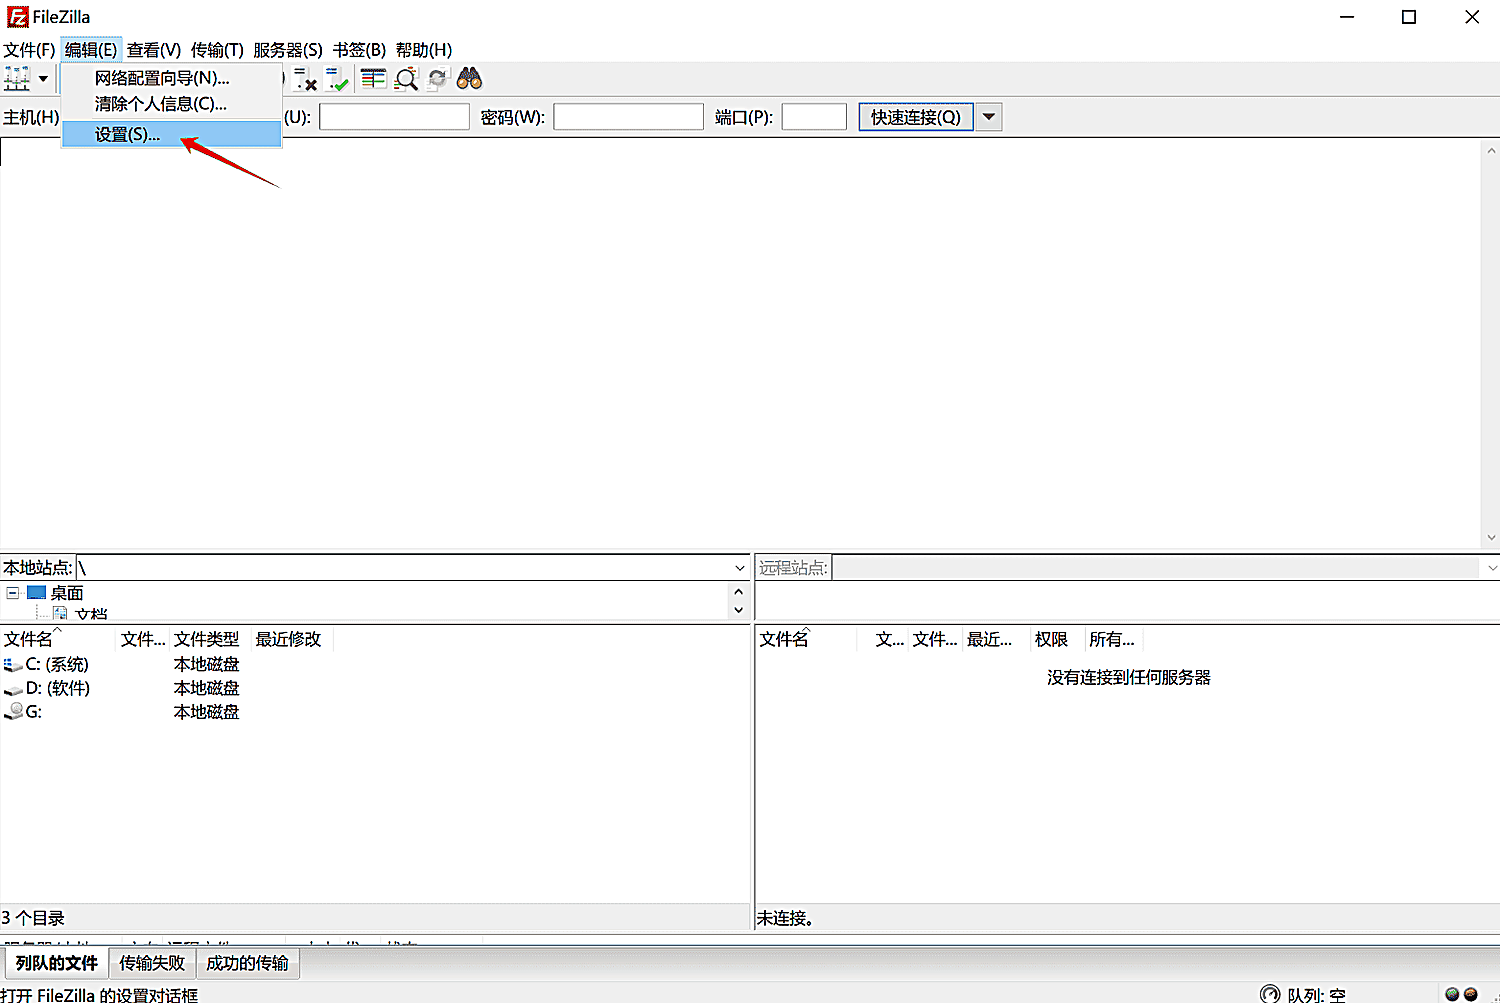Select 设置(S)... in the Edit menu

[171, 134]
